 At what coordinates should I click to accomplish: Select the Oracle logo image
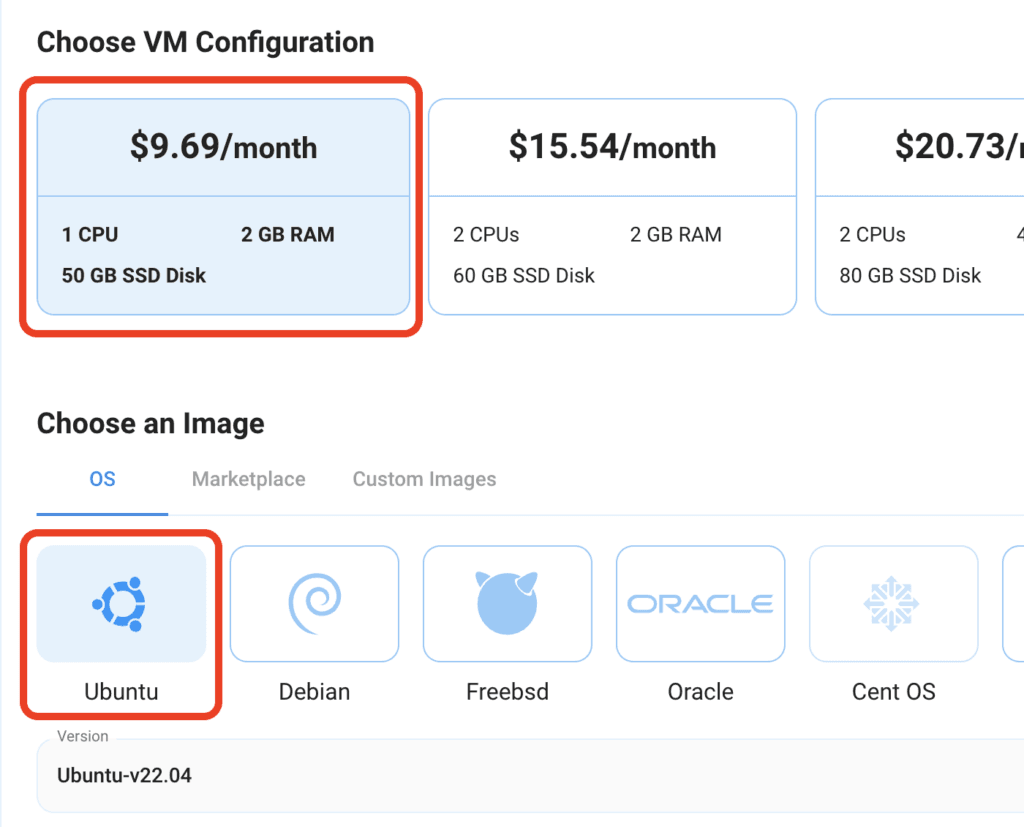coord(700,604)
